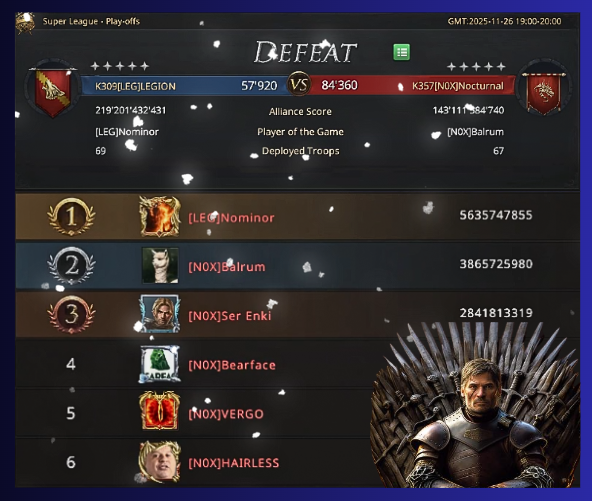592x501 pixels.
Task: Click the LEGION alliance wolf banner
Action: tap(53, 92)
